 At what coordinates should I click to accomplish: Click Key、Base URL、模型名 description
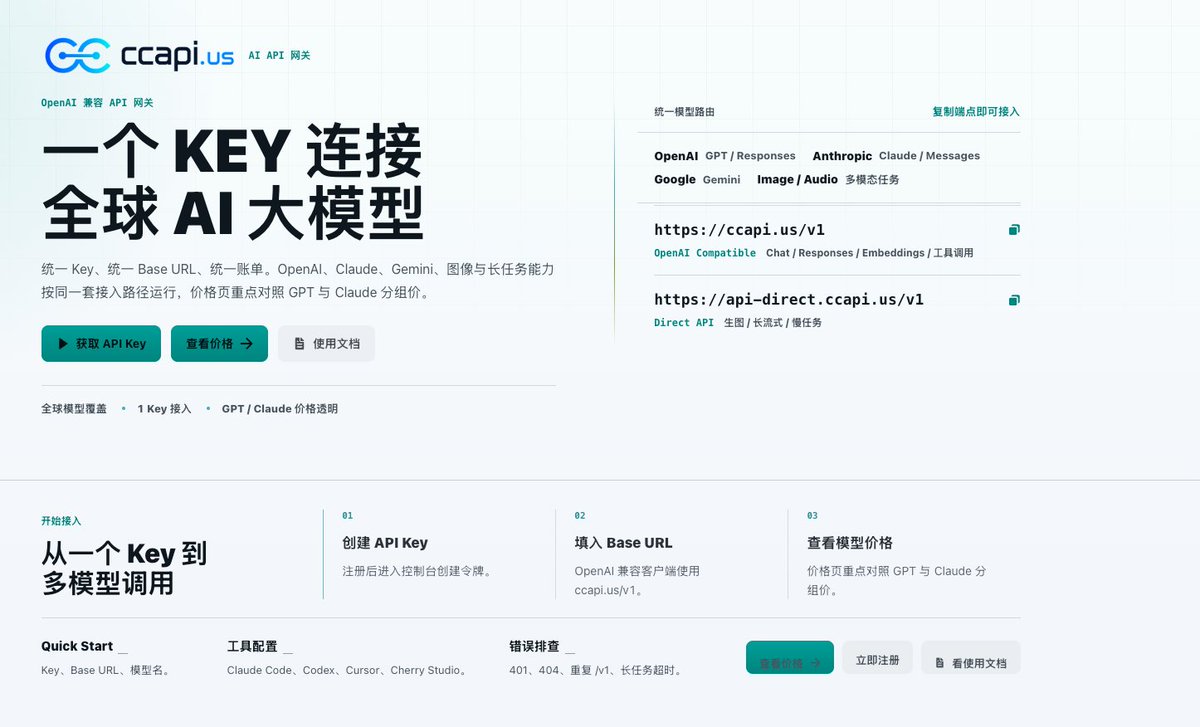point(106,670)
